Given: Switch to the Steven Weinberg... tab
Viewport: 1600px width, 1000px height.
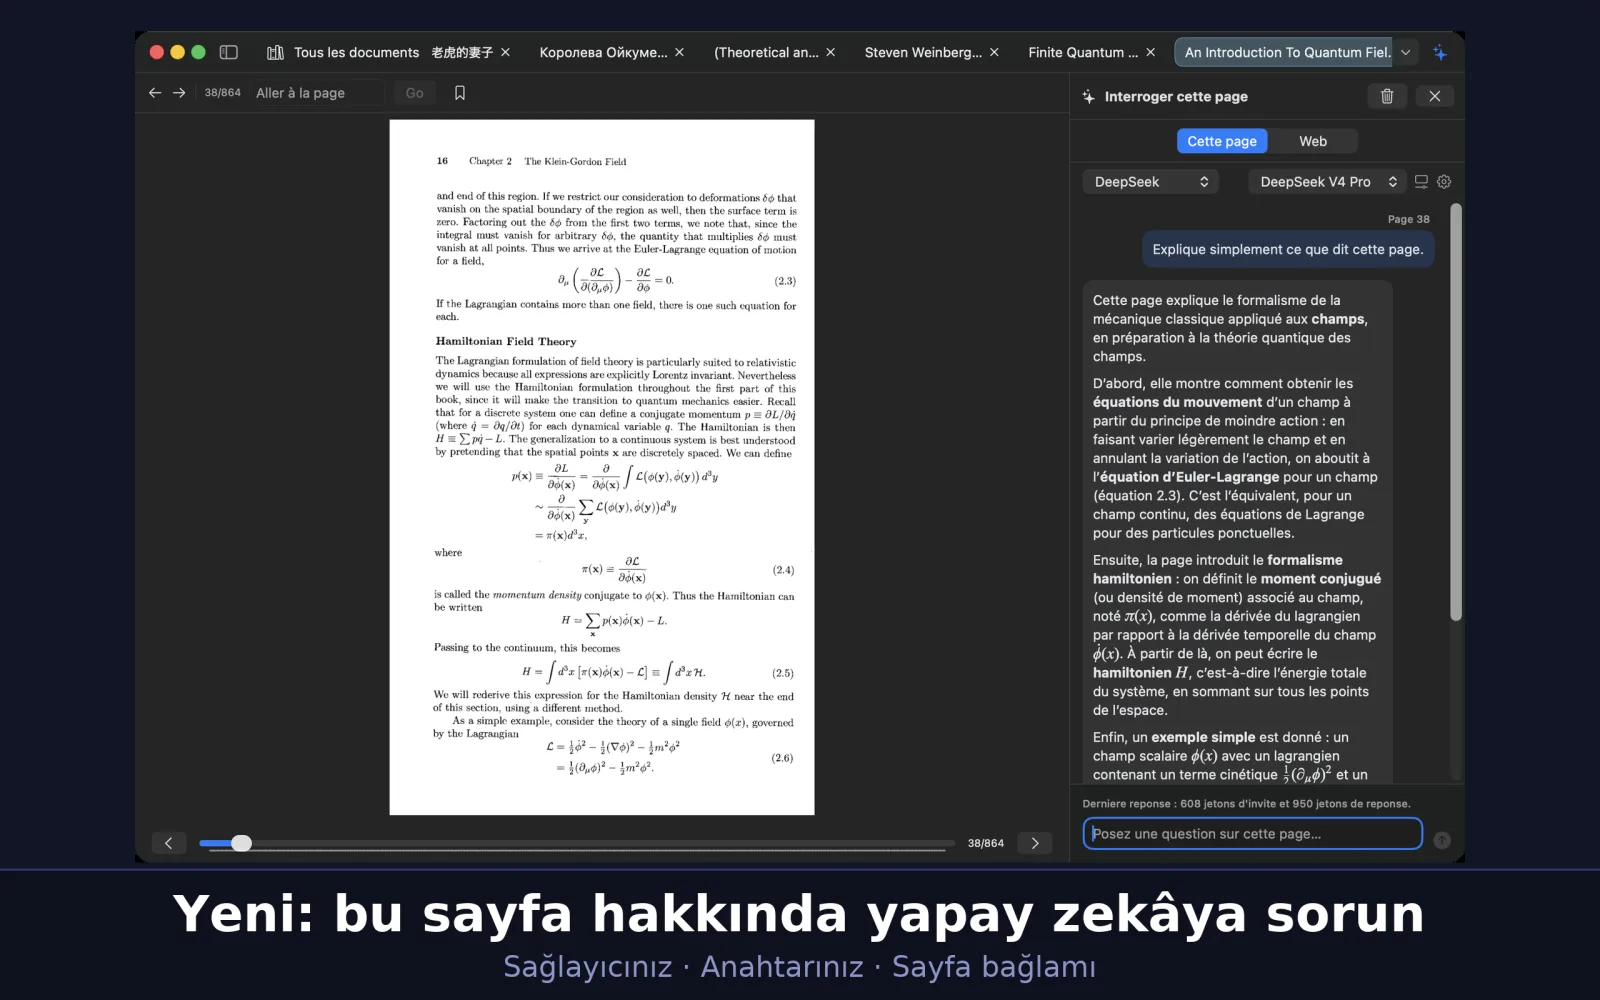Looking at the screenshot, I should [923, 52].
